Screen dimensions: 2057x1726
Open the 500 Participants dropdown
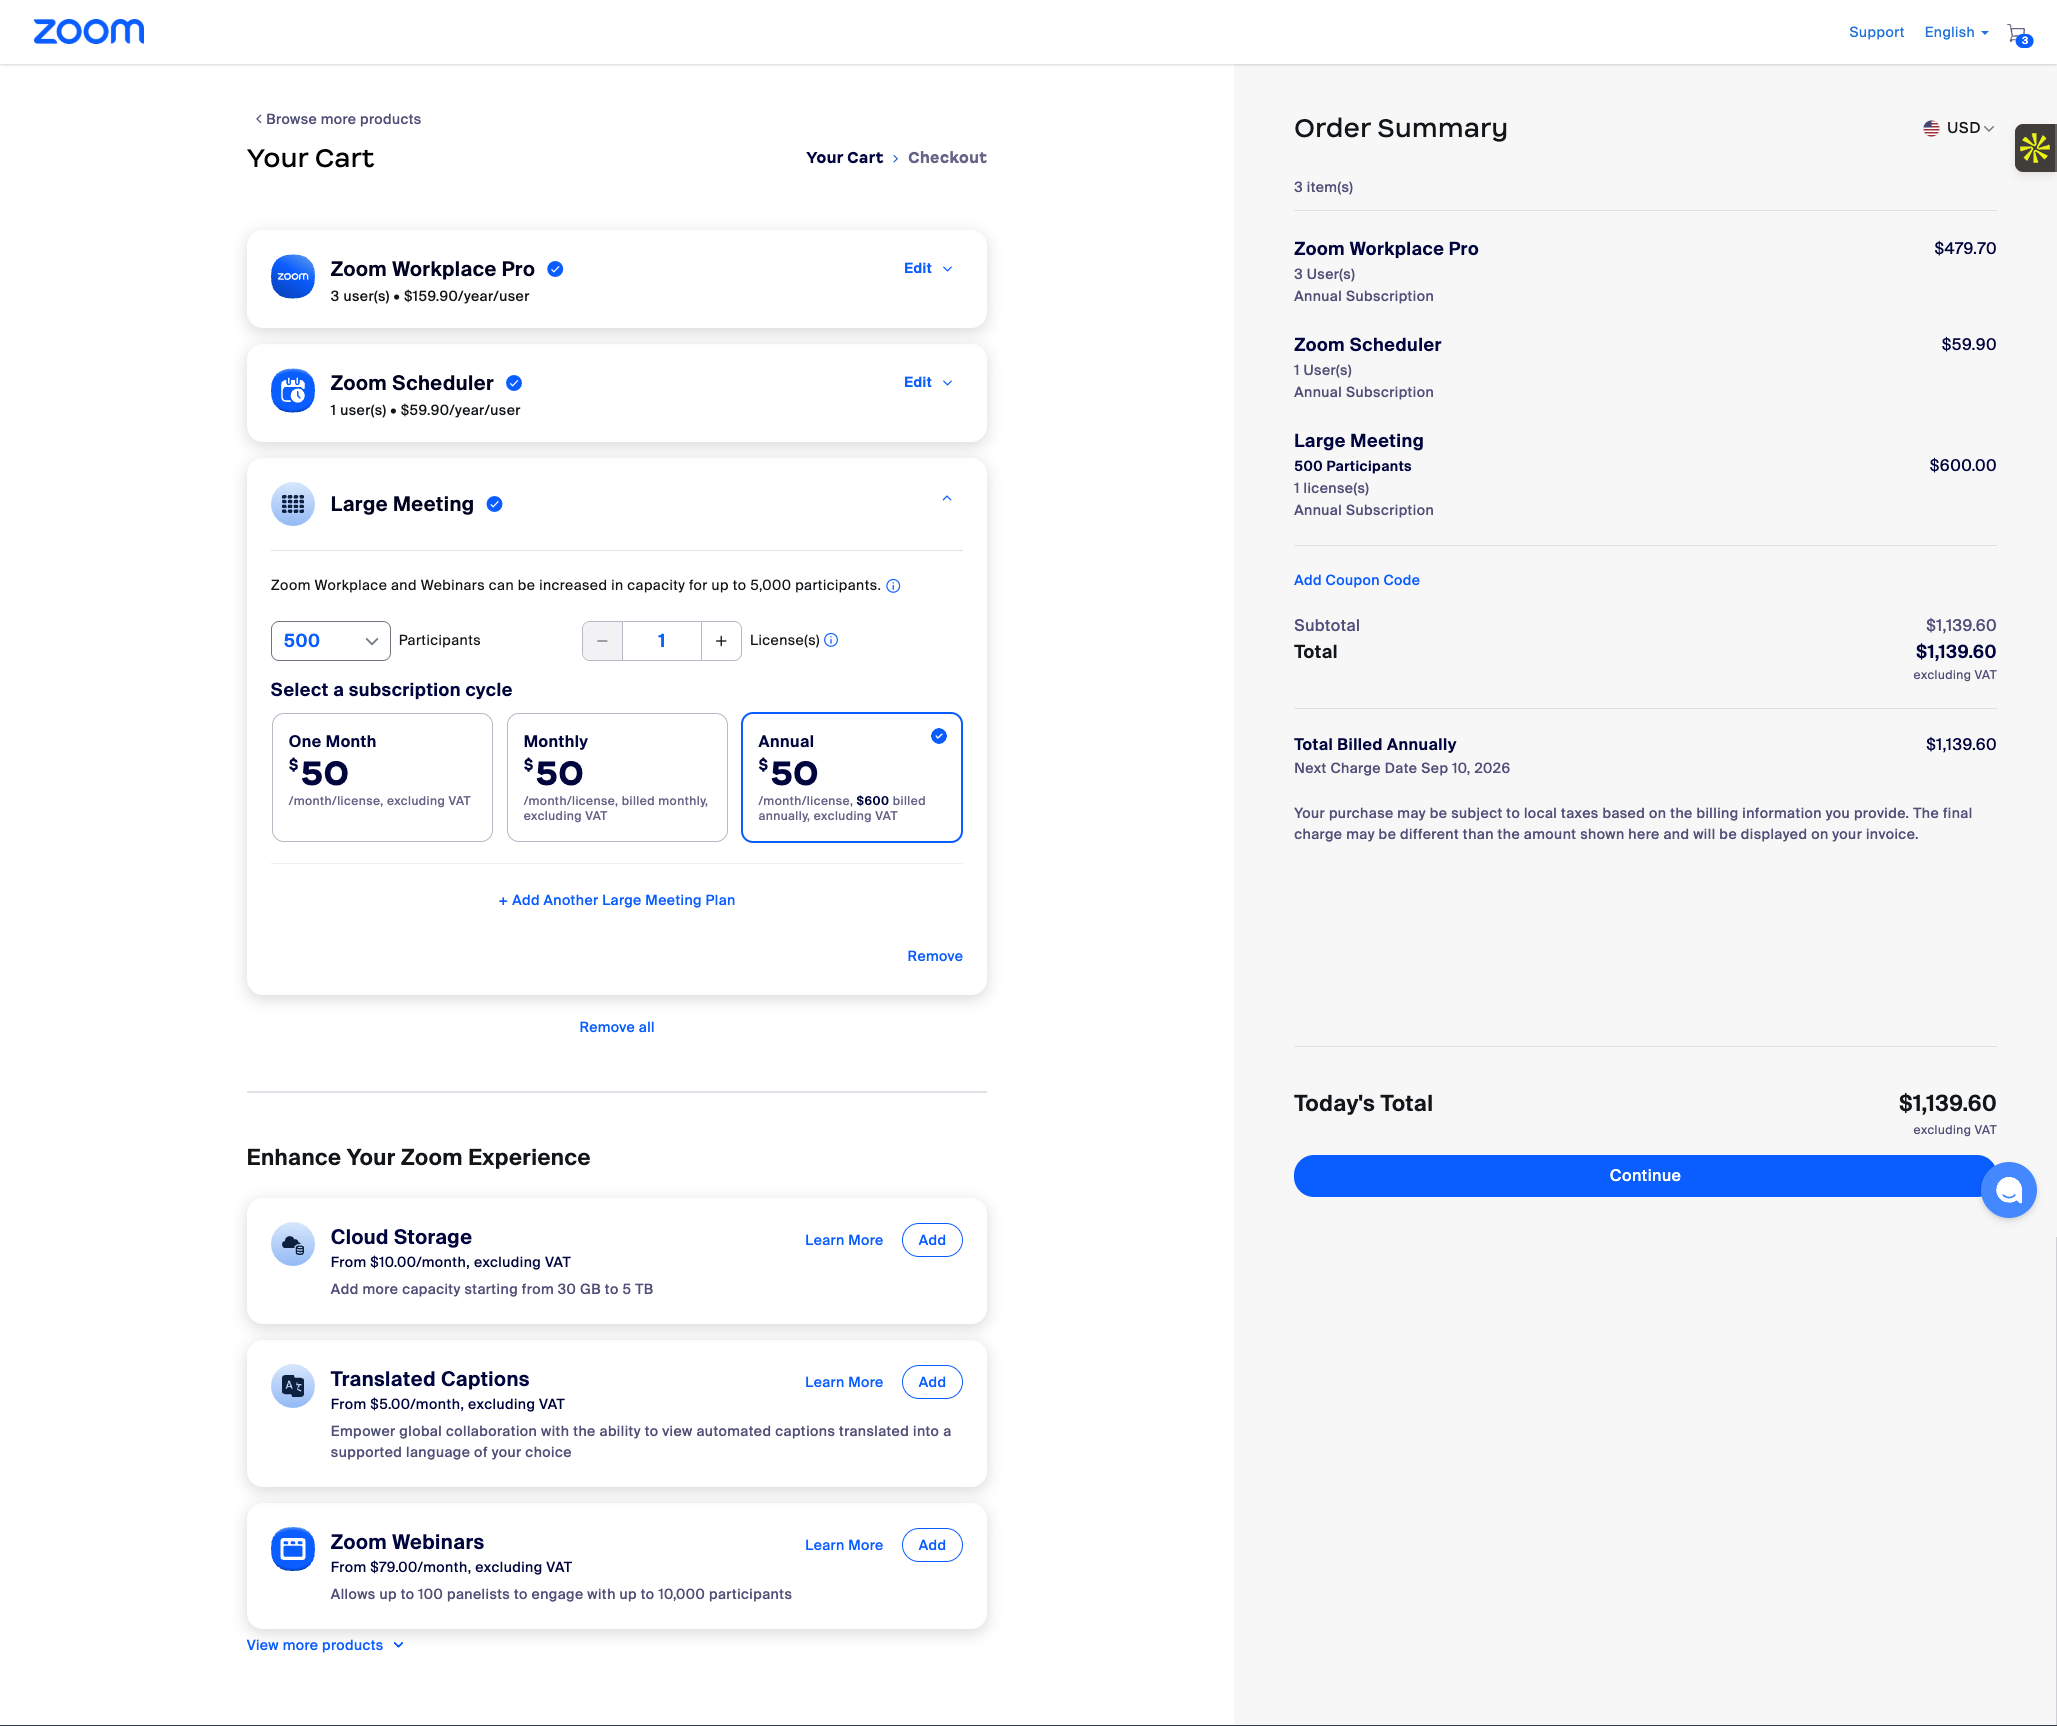coord(330,641)
